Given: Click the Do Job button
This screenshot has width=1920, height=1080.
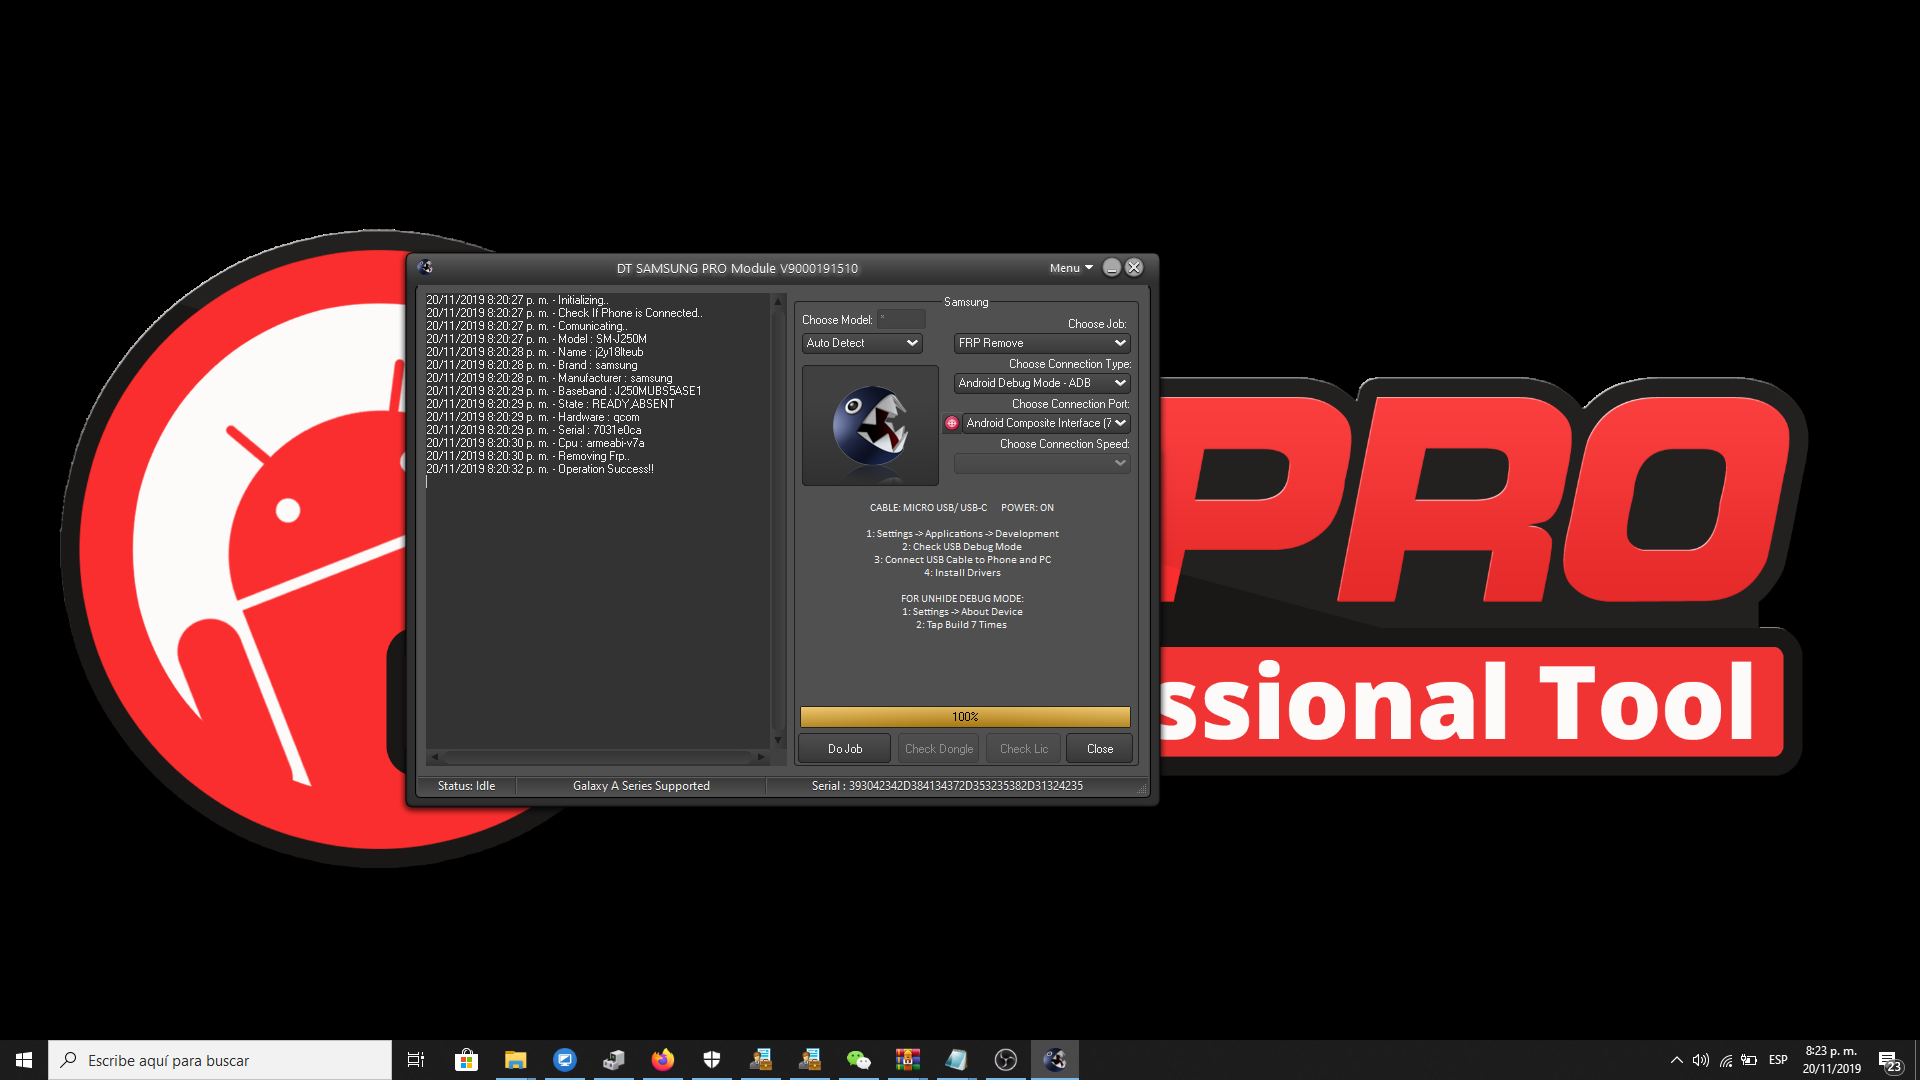Looking at the screenshot, I should pyautogui.click(x=845, y=749).
